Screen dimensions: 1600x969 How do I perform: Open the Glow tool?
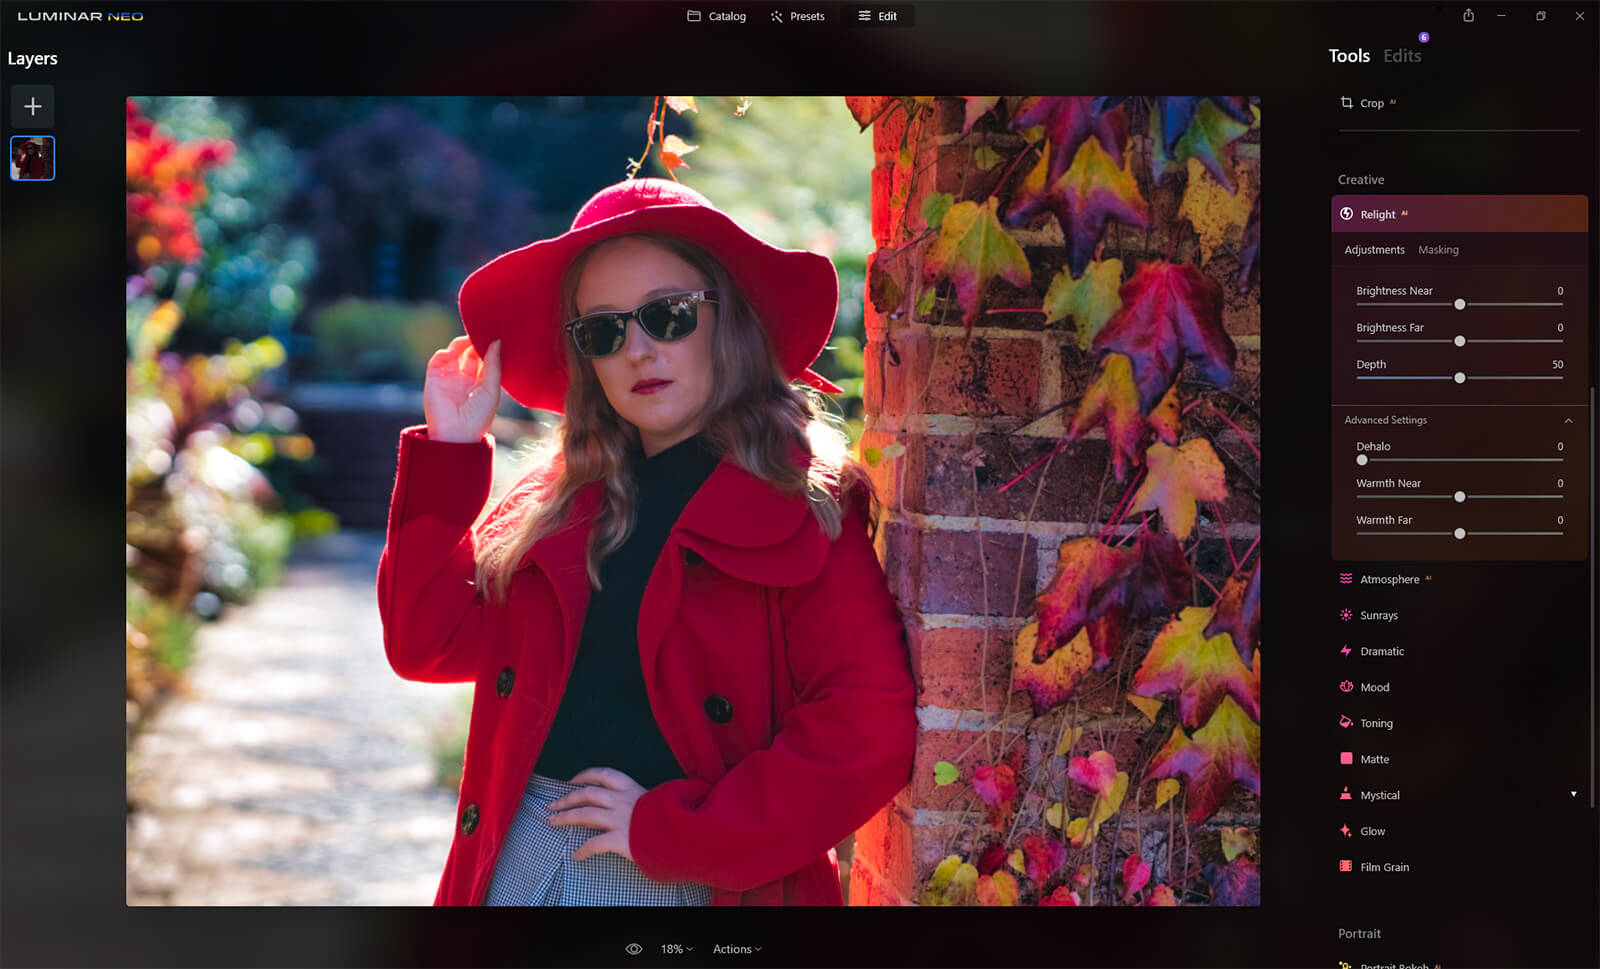(1372, 831)
